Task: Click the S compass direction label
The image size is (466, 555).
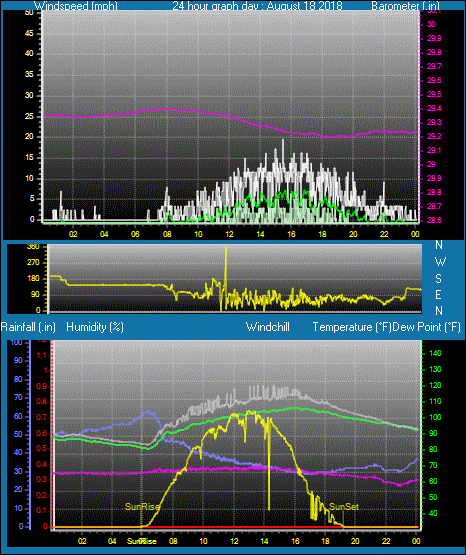Action: click(x=438, y=279)
